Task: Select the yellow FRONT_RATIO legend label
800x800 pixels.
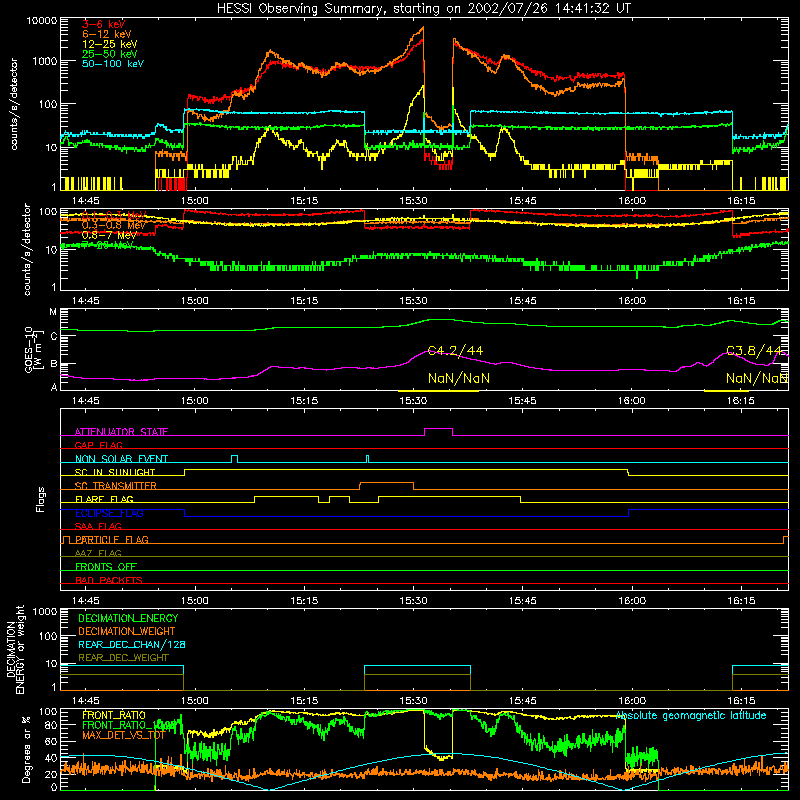Action: click(x=114, y=715)
